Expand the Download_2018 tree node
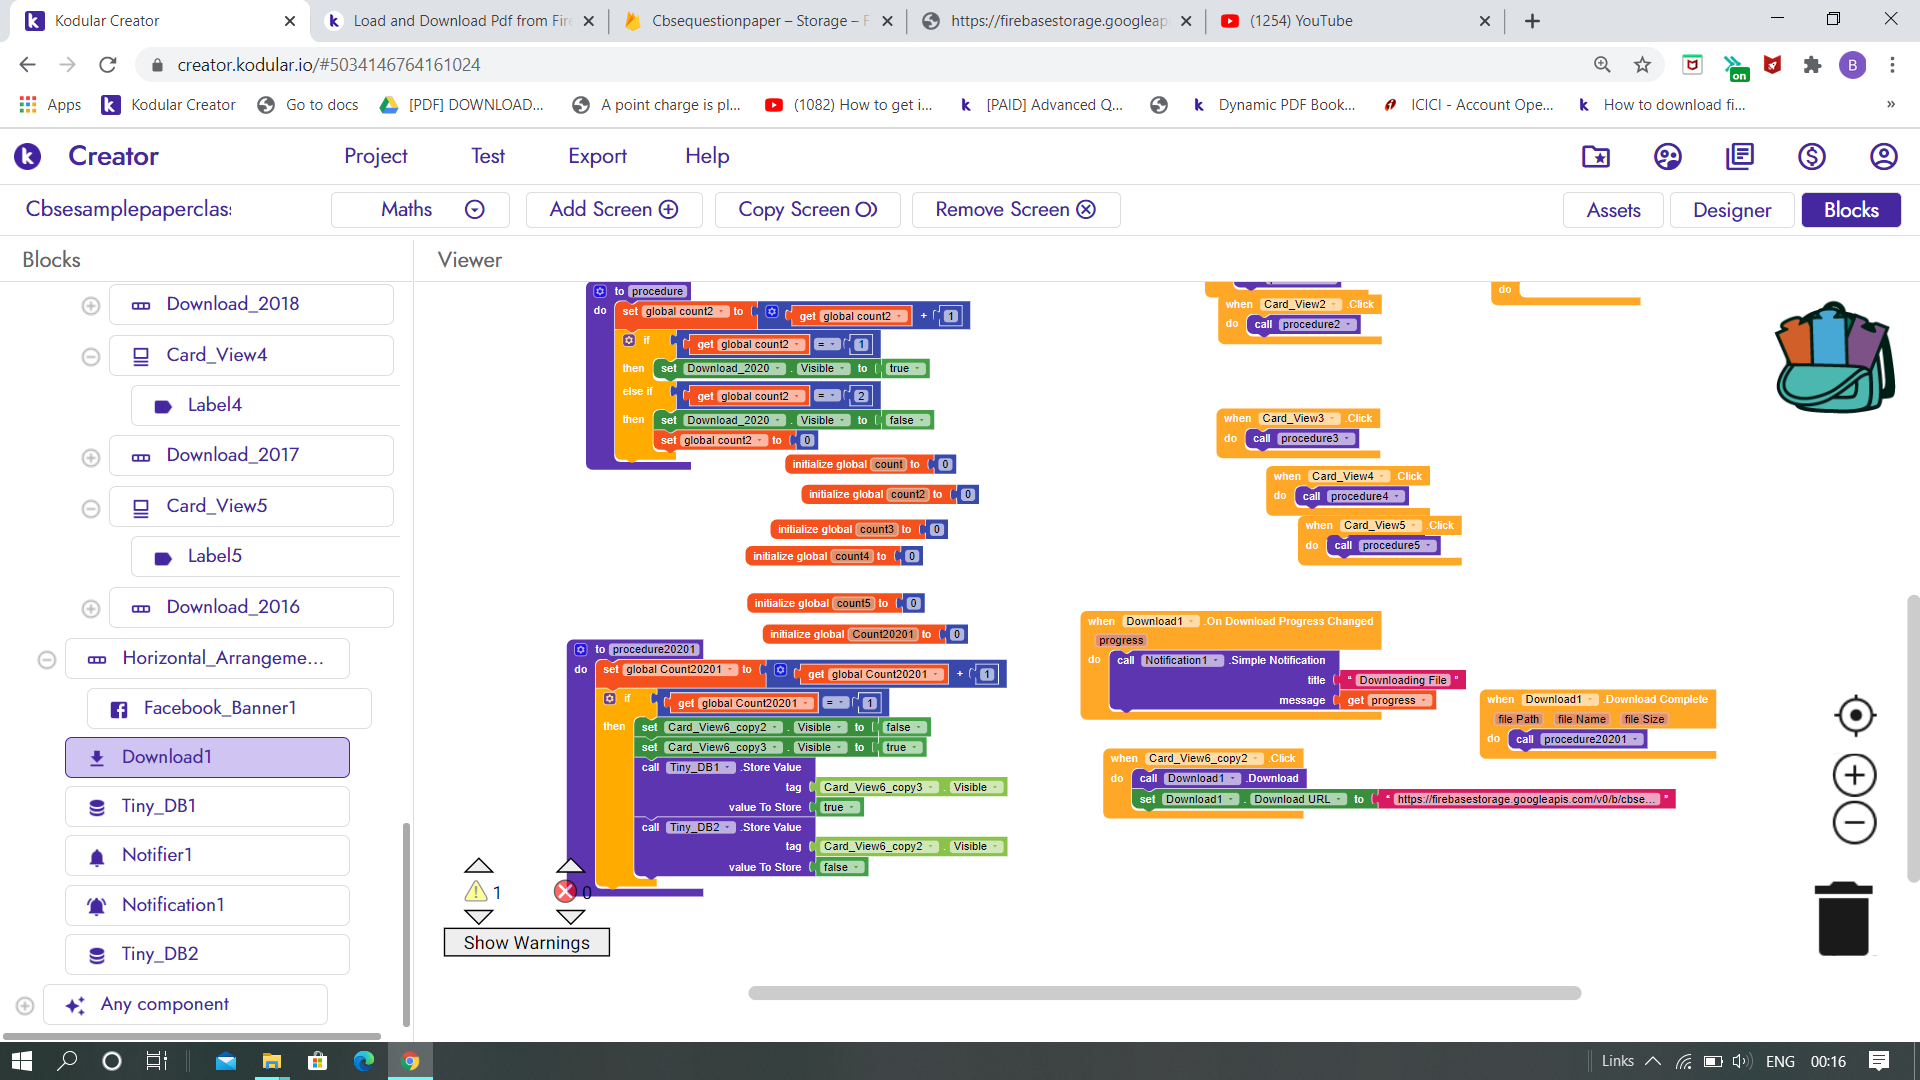 pos(91,305)
